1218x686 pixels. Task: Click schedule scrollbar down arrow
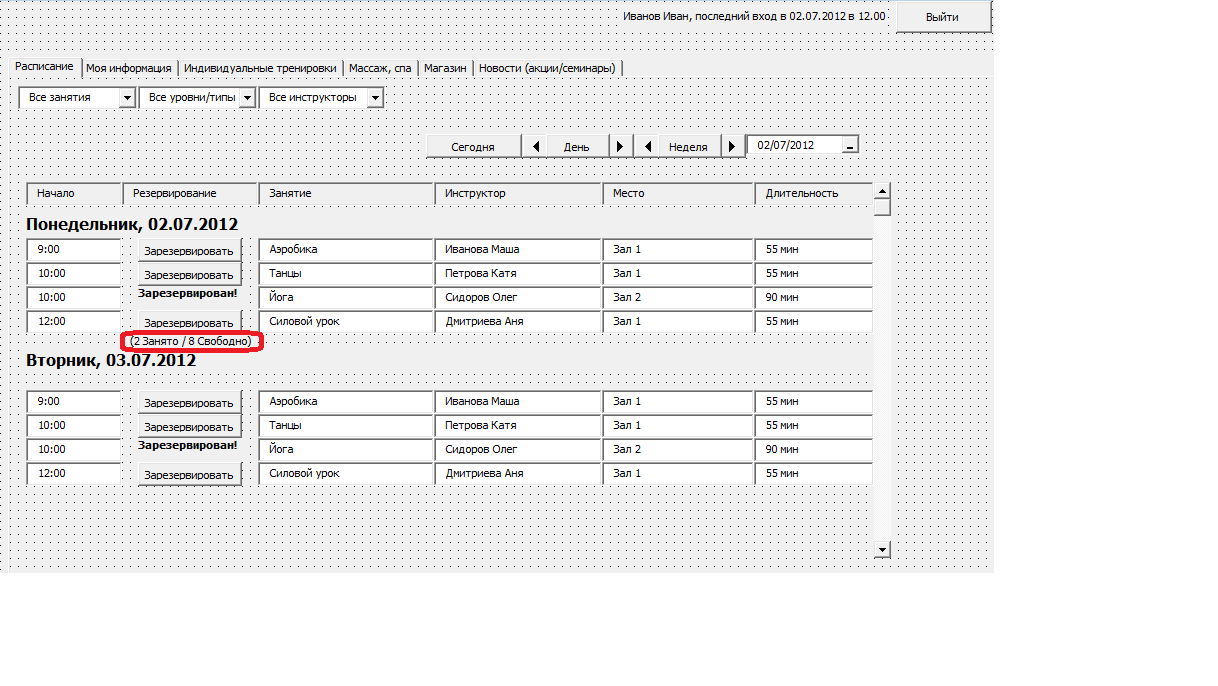click(882, 549)
